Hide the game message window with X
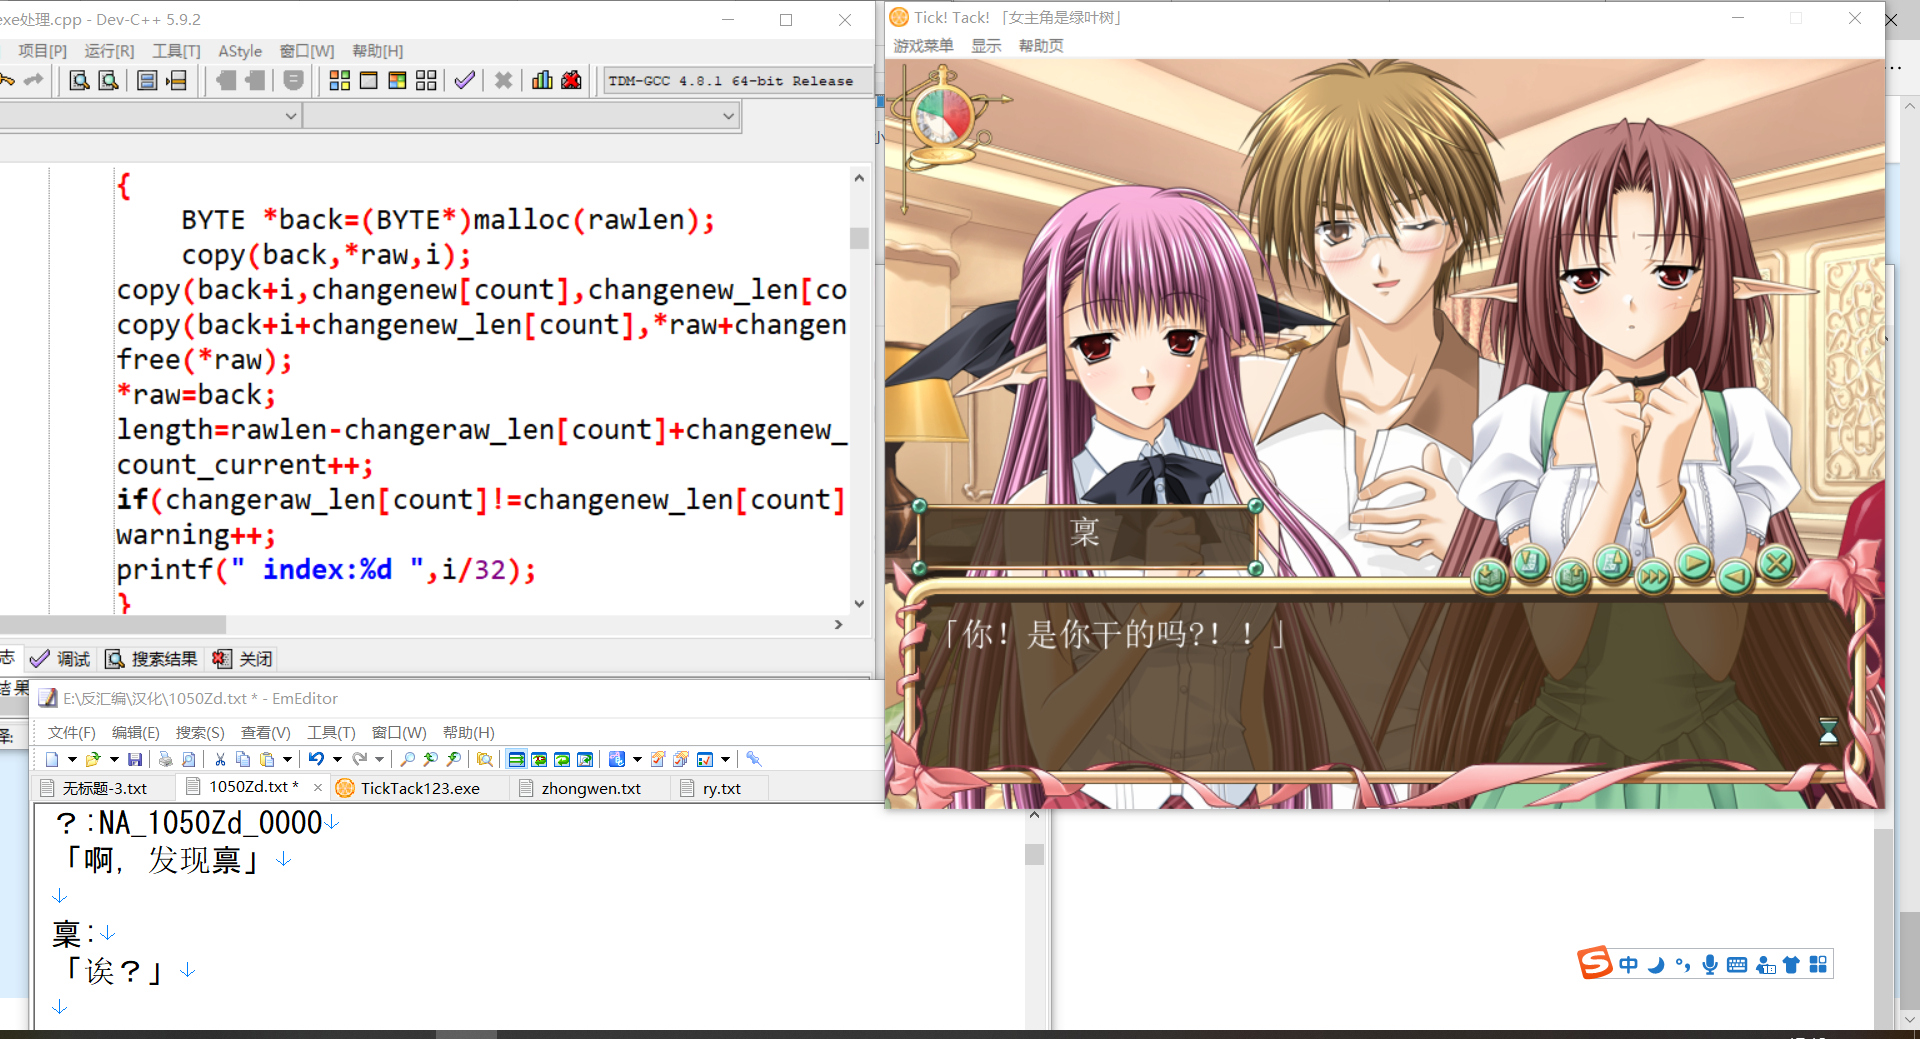Screen dimensions: 1920x1039 1776,564
